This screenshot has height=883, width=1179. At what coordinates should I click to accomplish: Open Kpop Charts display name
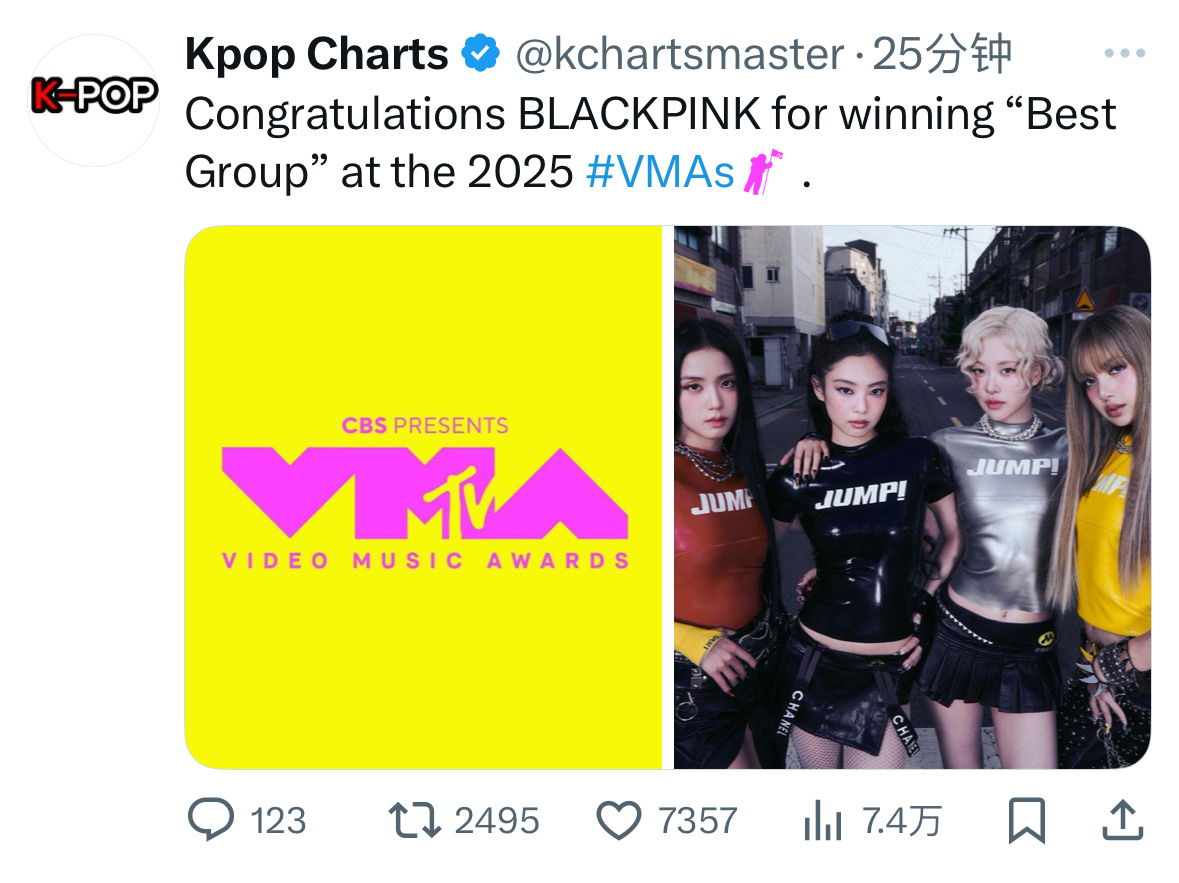[x=317, y=54]
